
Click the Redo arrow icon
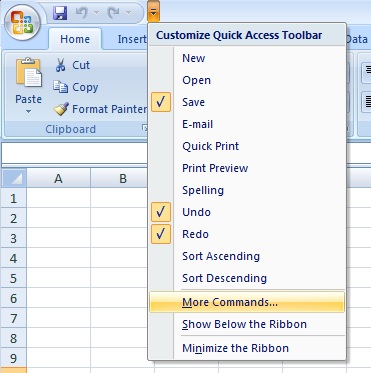[x=113, y=13]
